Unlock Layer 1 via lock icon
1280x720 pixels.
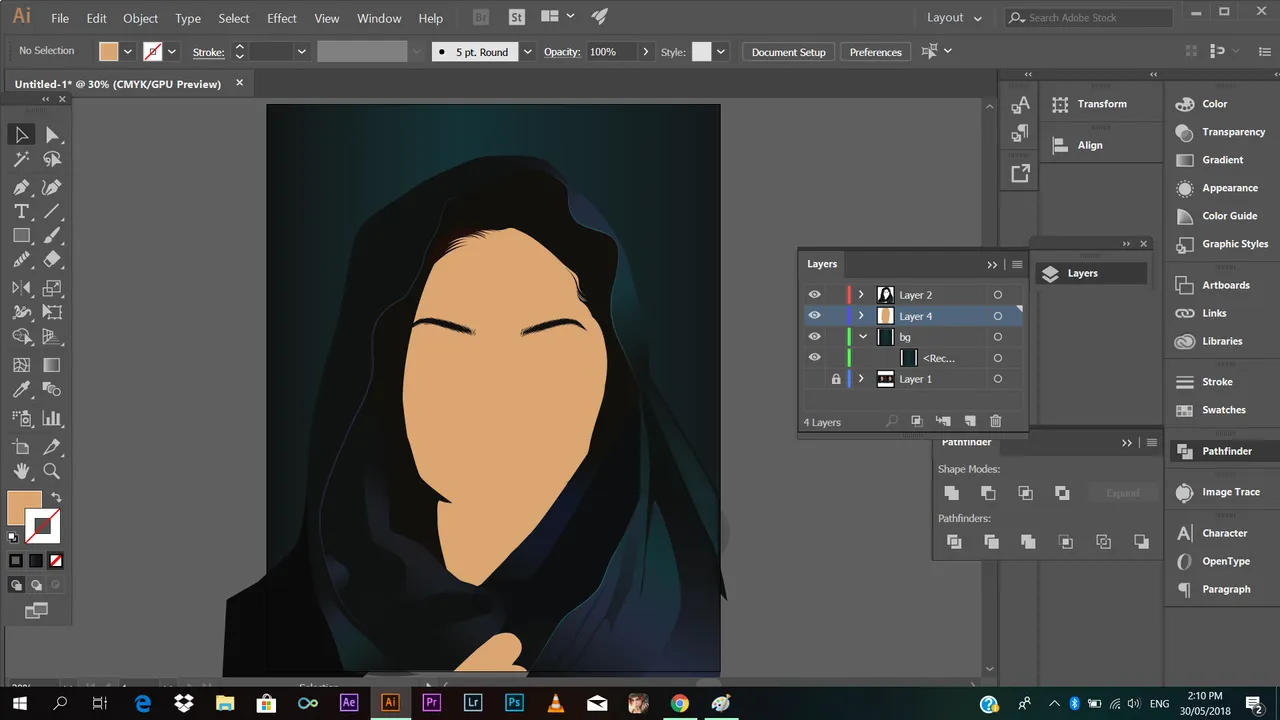tap(836, 379)
